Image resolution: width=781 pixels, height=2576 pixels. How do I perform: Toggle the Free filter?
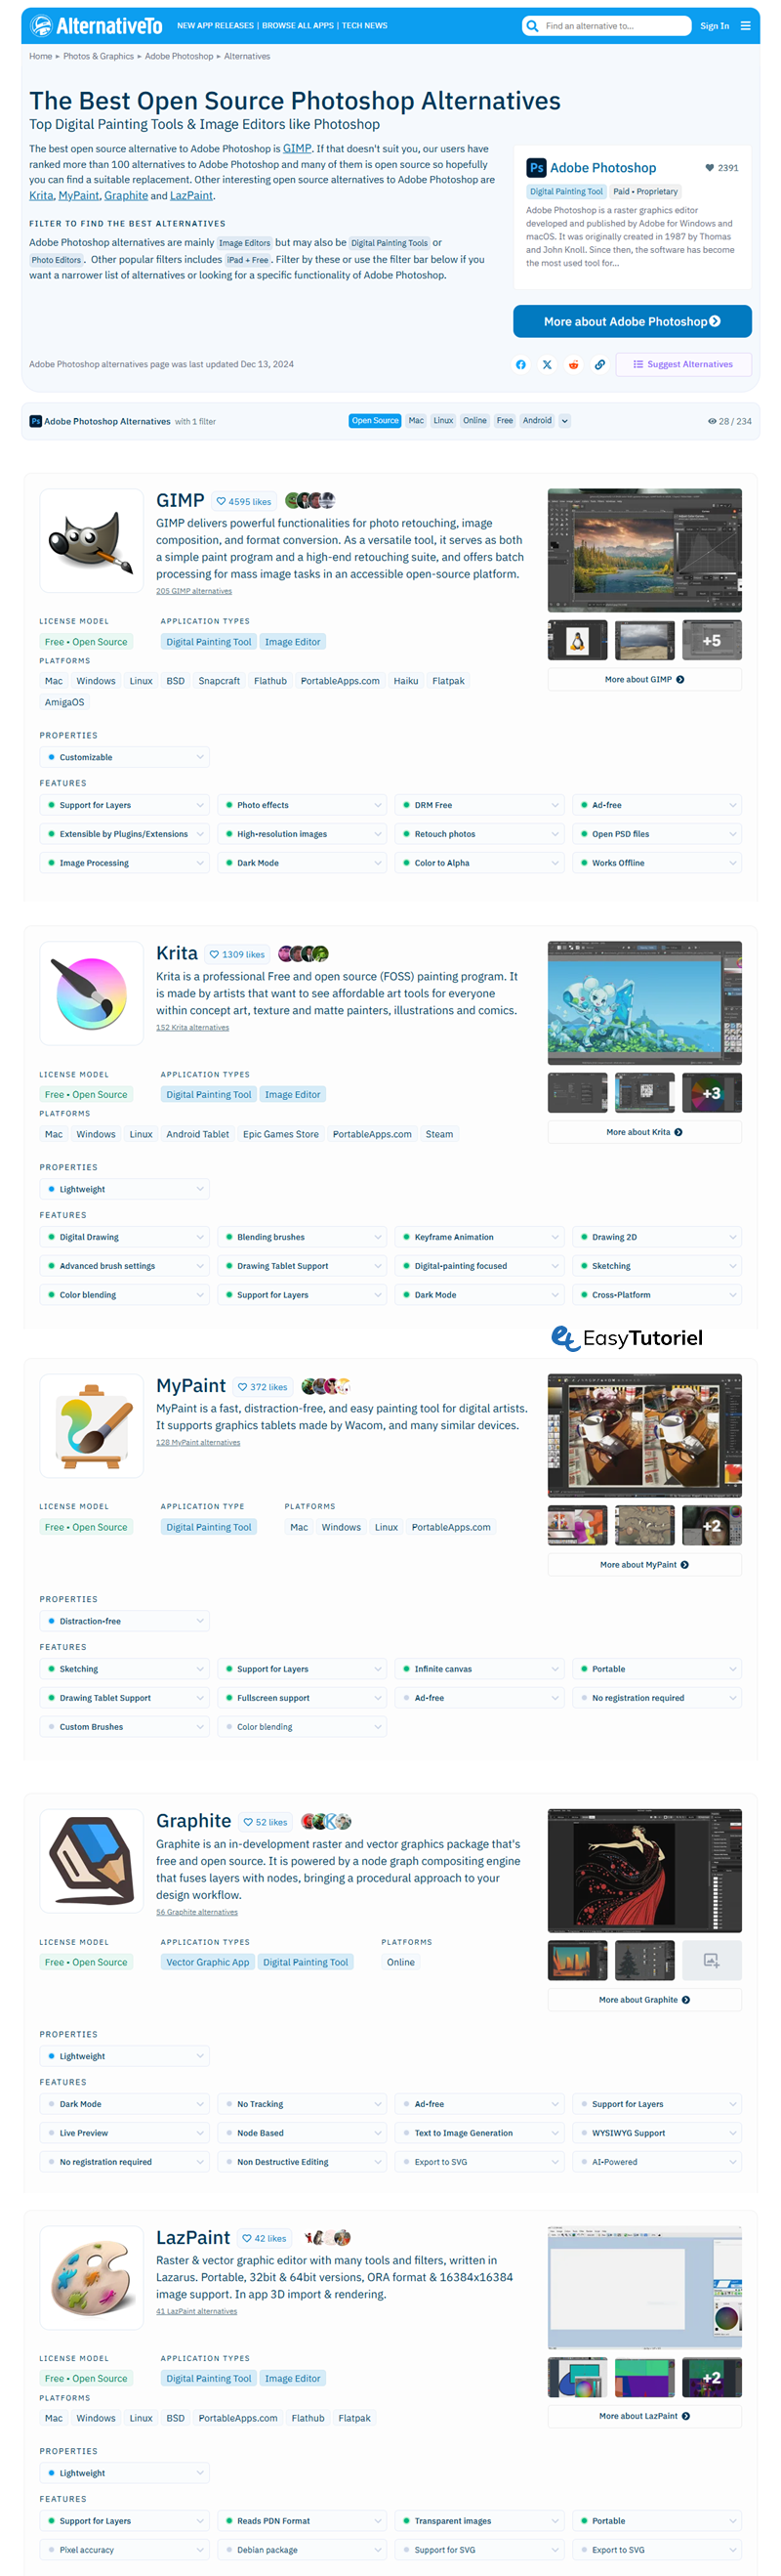tap(505, 421)
